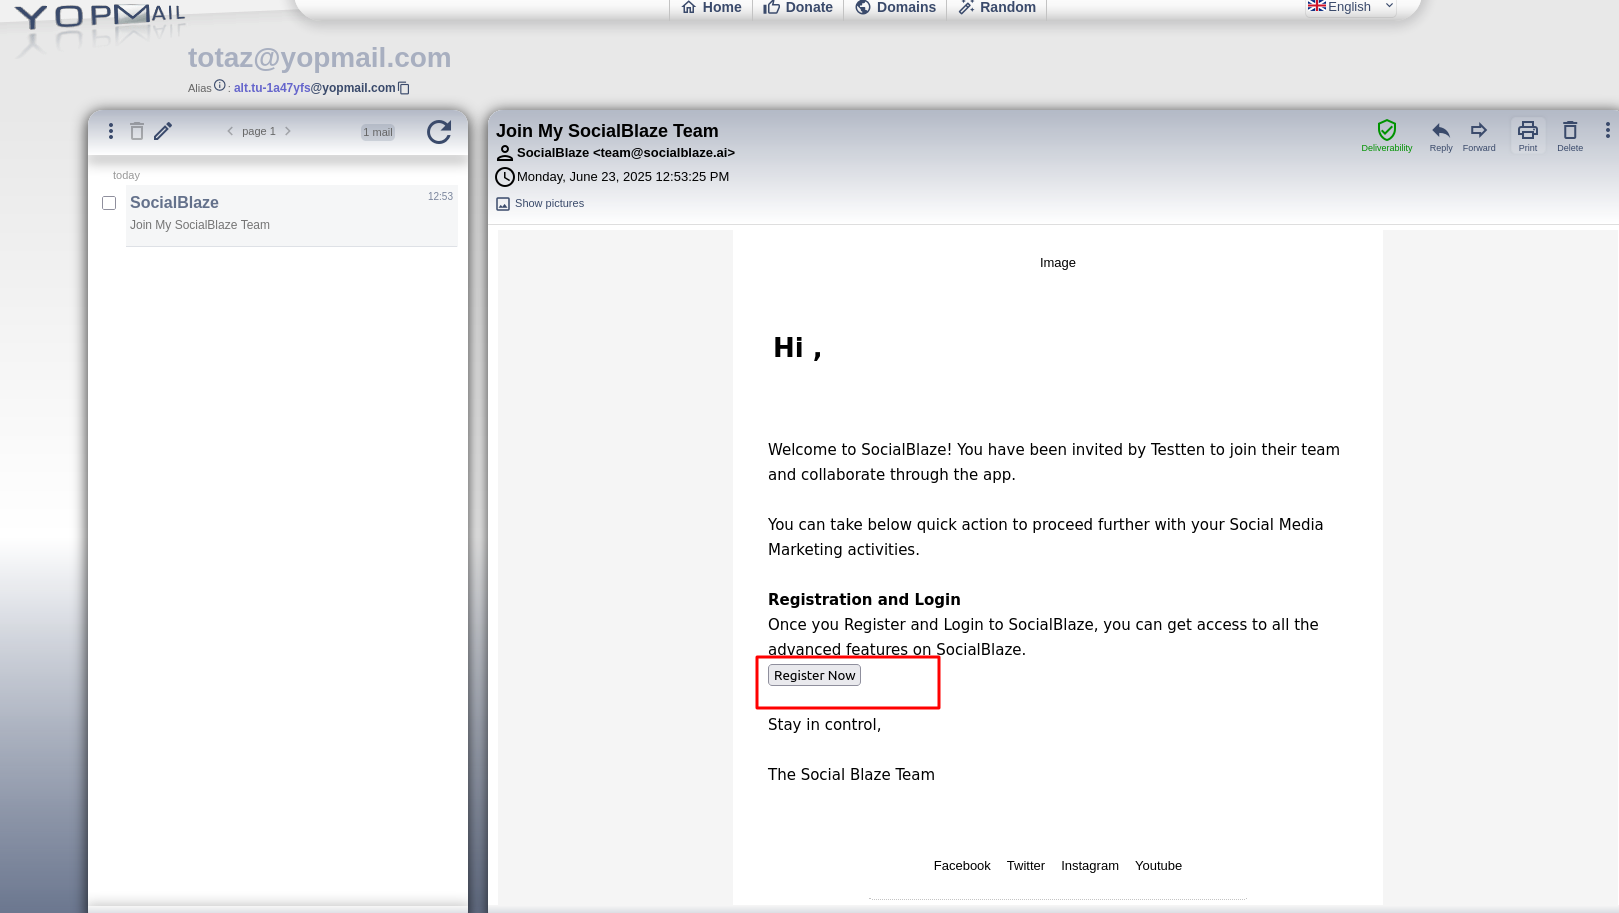Open the SocialBlaze mail in the inbox list
The width and height of the screenshot is (1619, 913).
click(291, 215)
